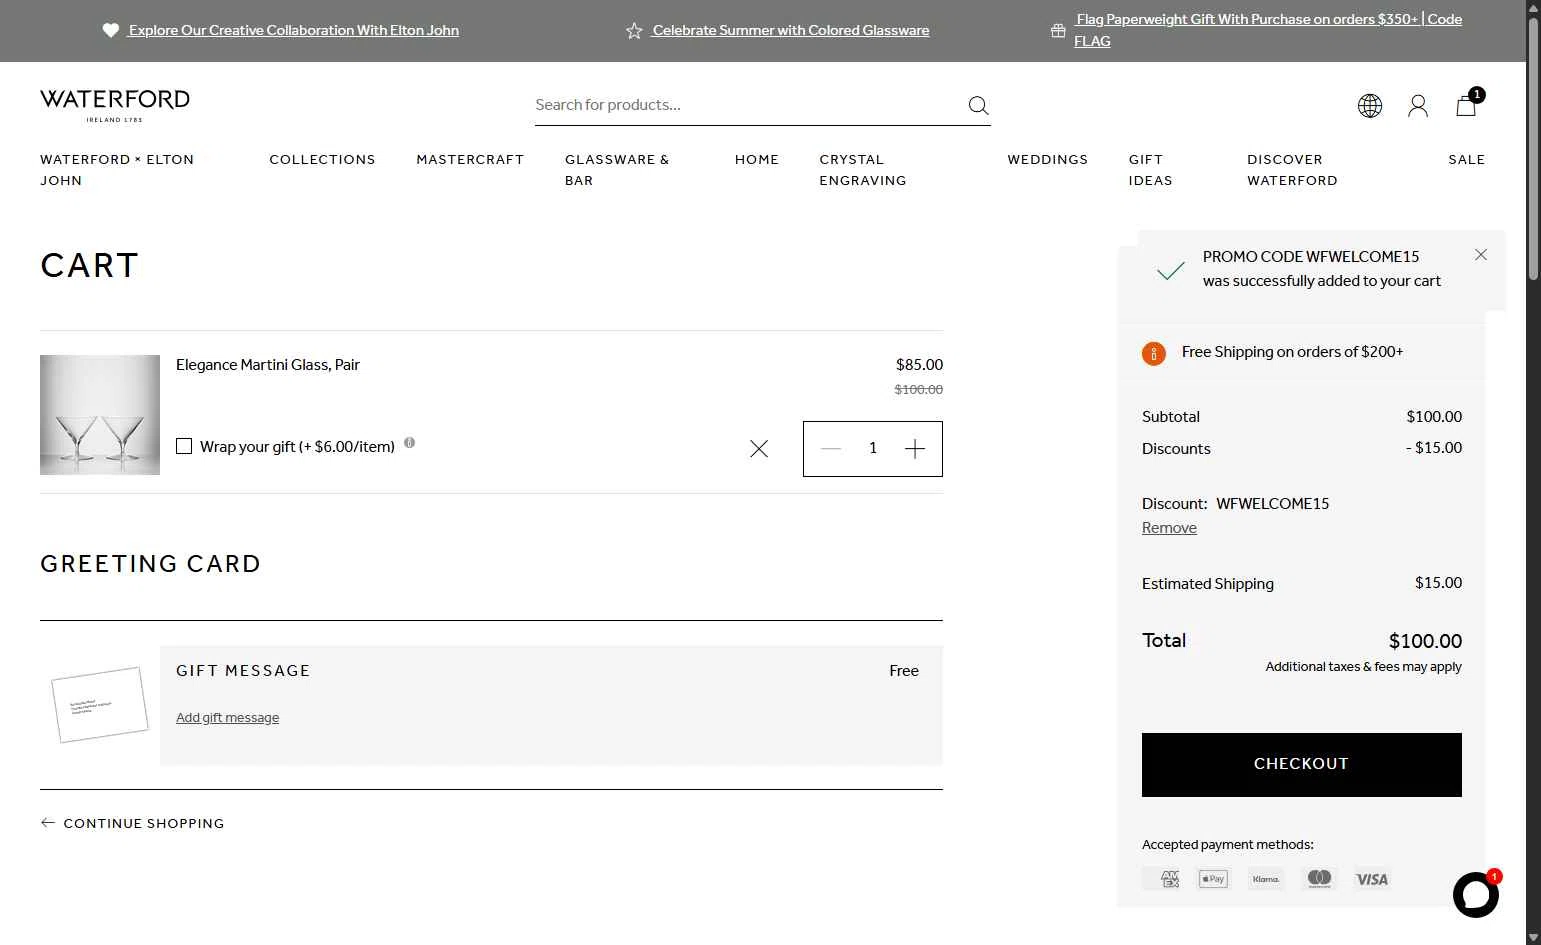The image size is (1541, 945).
Task: Increase quantity with plus button
Action: 914,449
